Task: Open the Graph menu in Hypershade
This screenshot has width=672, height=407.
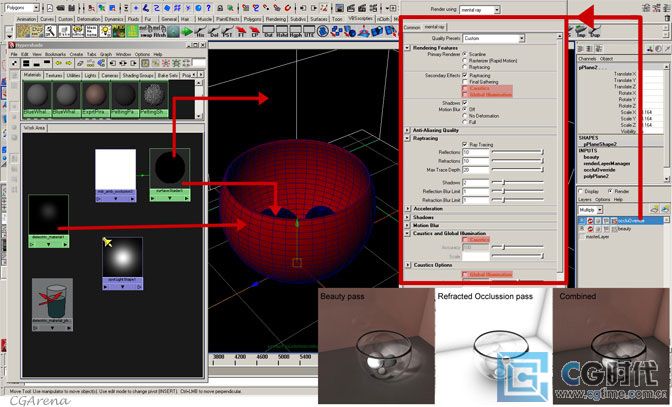Action: (x=106, y=54)
